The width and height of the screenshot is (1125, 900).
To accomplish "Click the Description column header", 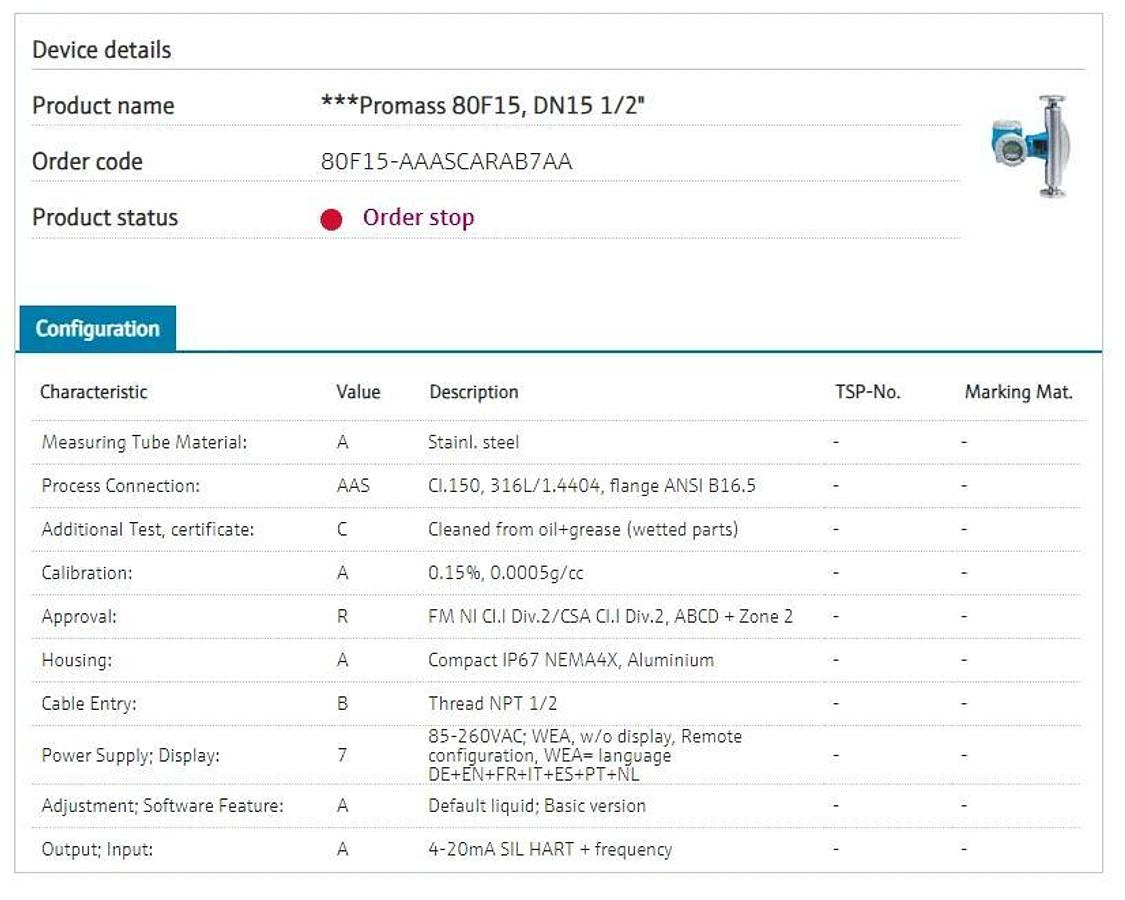I will [x=473, y=392].
